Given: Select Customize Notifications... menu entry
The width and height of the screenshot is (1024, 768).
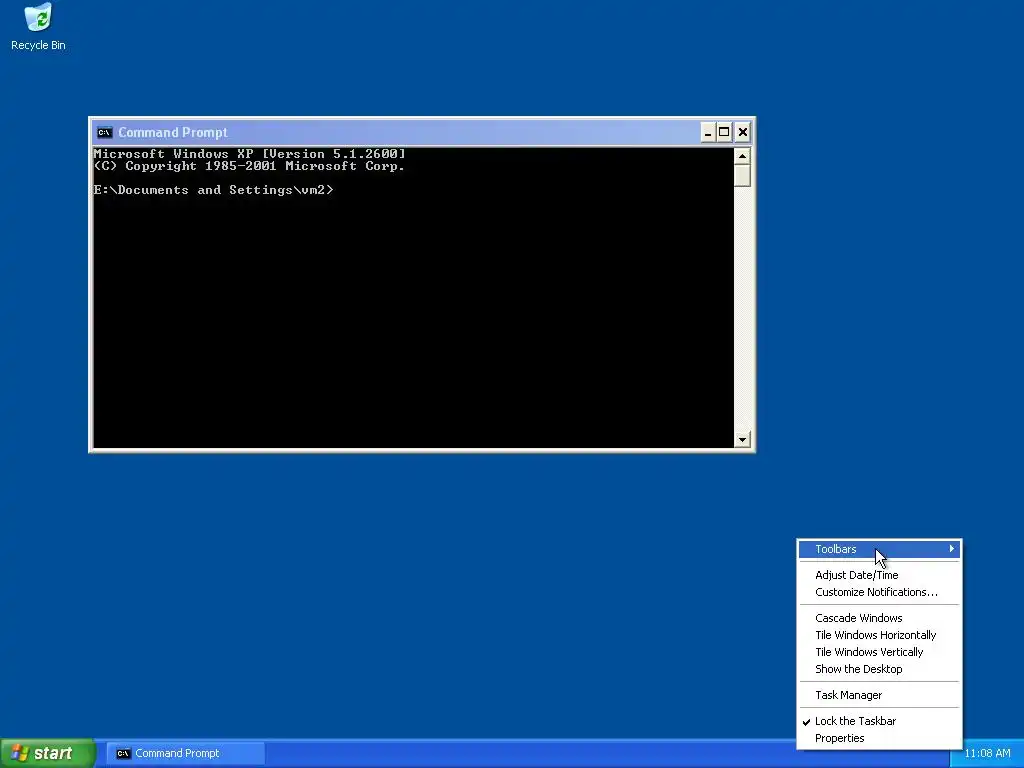Looking at the screenshot, I should coord(879,592).
